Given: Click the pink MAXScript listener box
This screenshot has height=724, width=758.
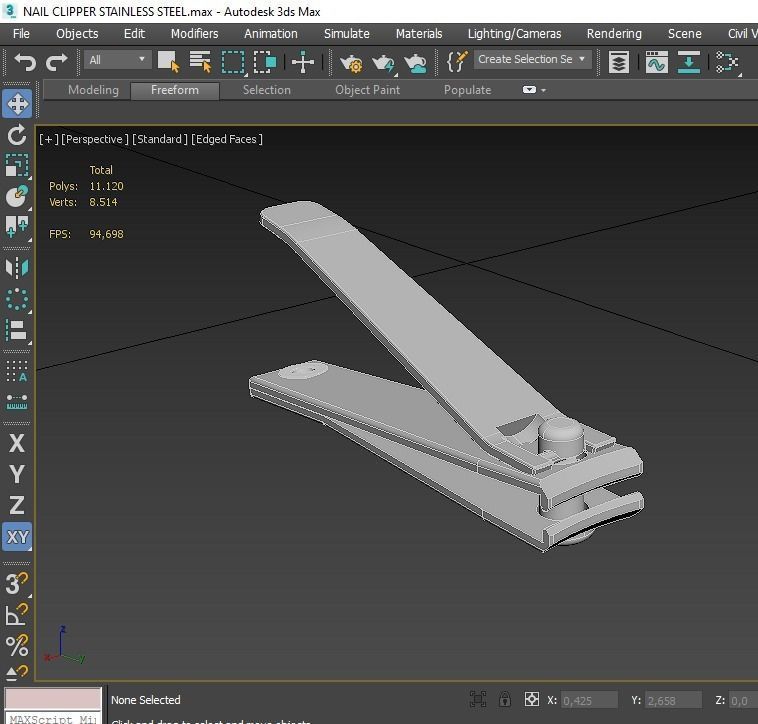Looking at the screenshot, I should [53, 699].
